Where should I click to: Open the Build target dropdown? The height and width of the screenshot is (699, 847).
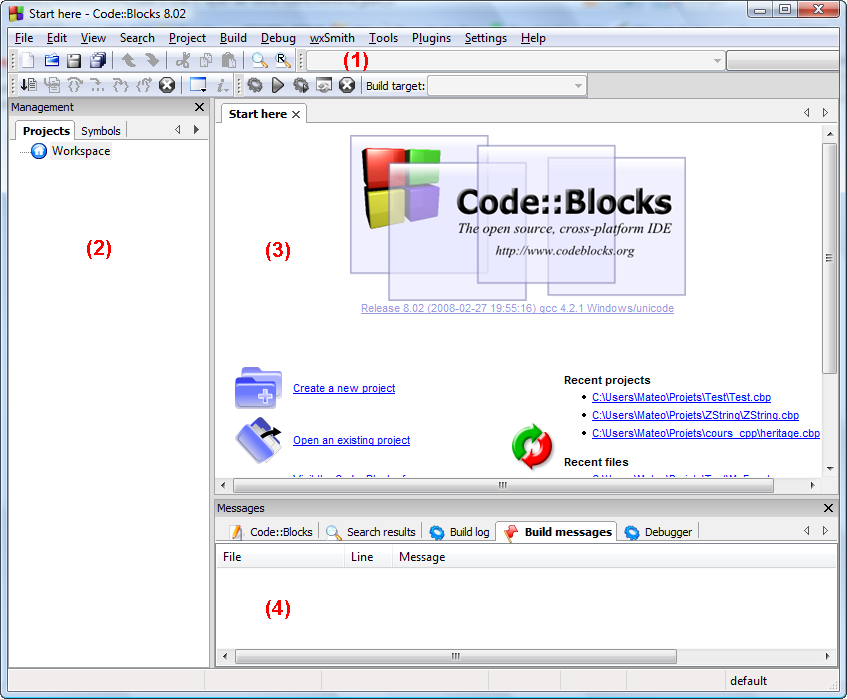(x=507, y=85)
